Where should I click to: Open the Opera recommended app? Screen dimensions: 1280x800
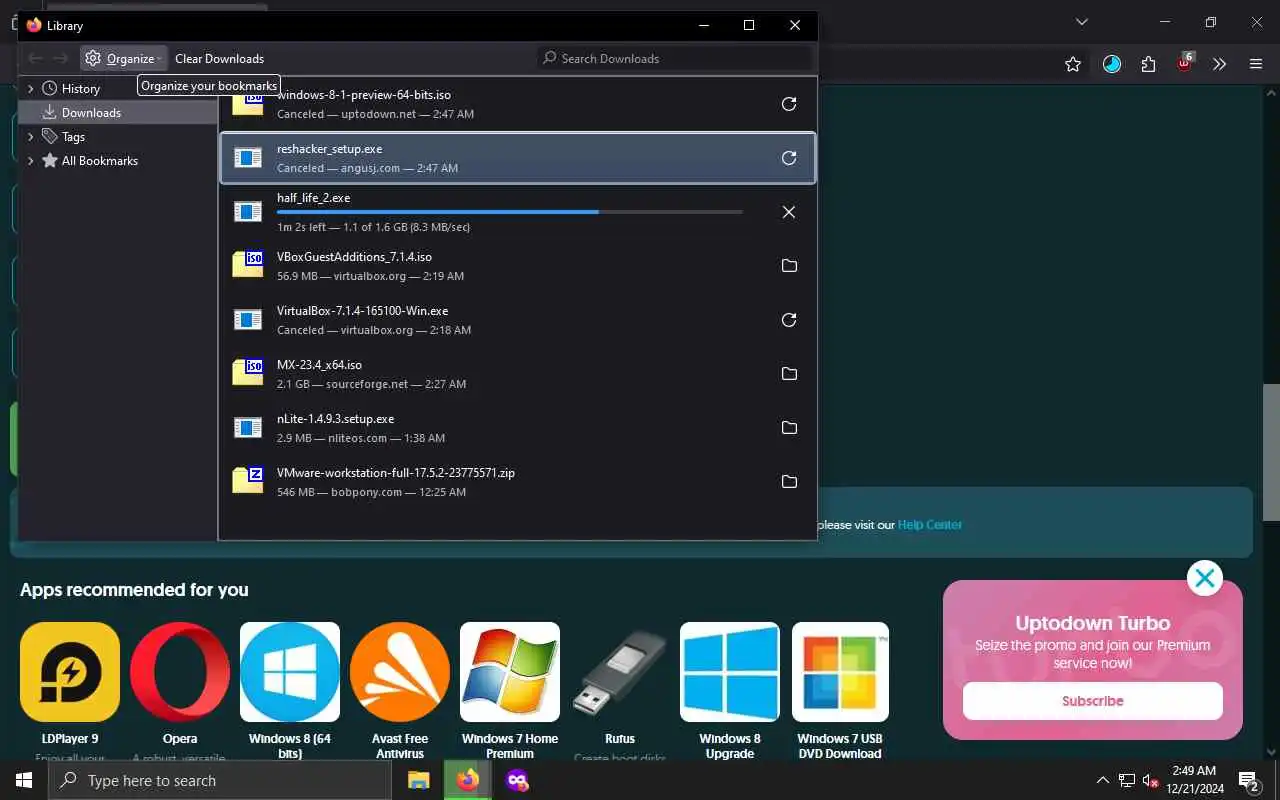click(180, 672)
